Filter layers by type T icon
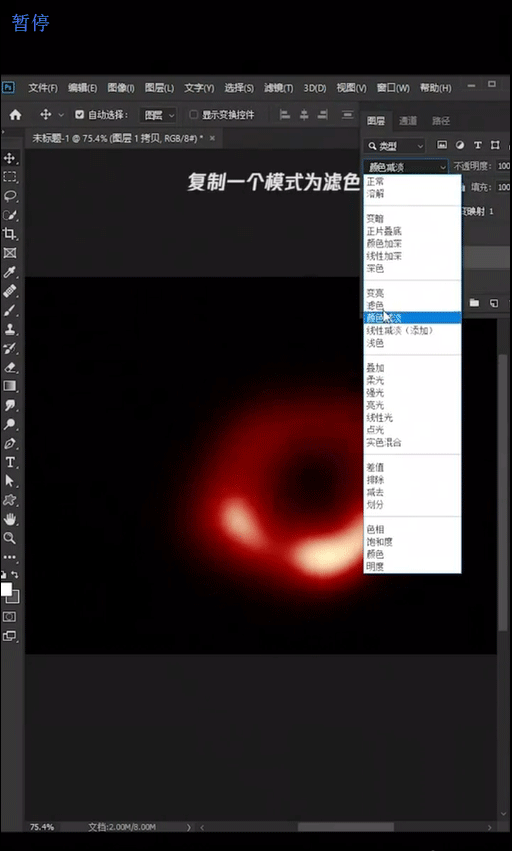 tap(478, 145)
